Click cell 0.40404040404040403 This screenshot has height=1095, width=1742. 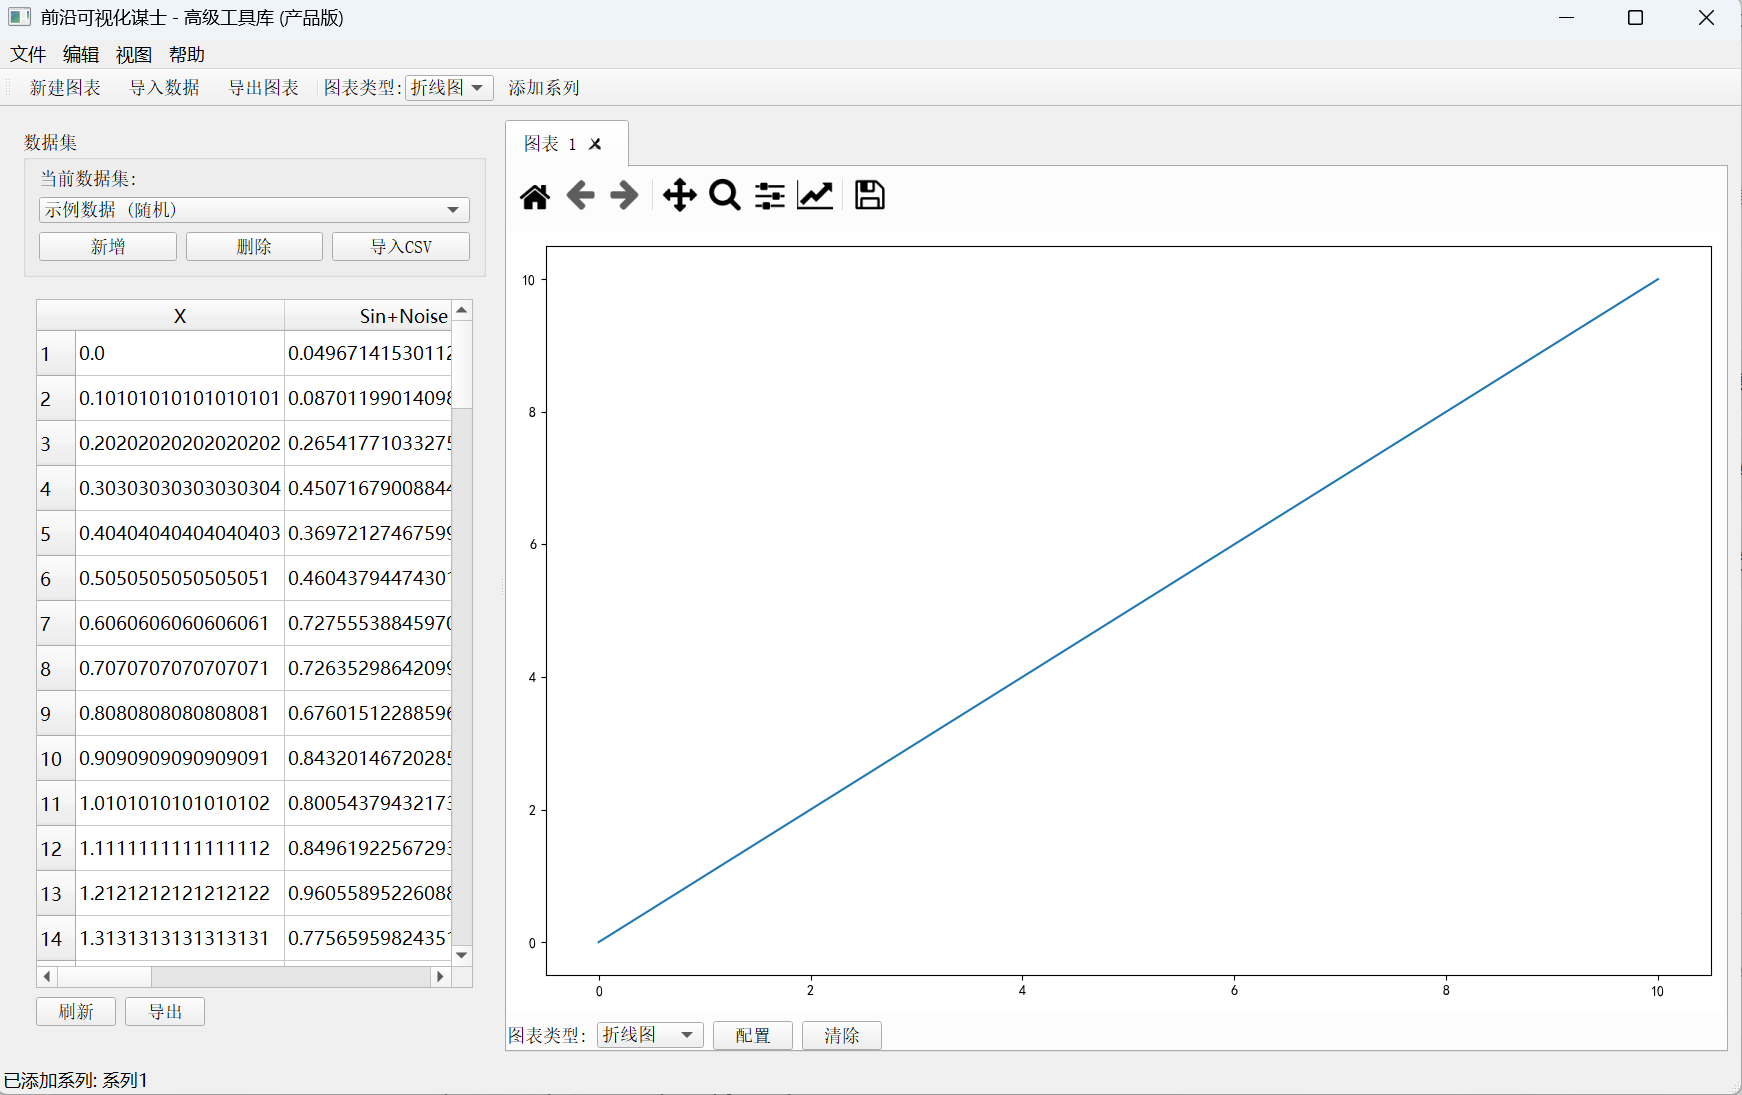[x=180, y=534]
